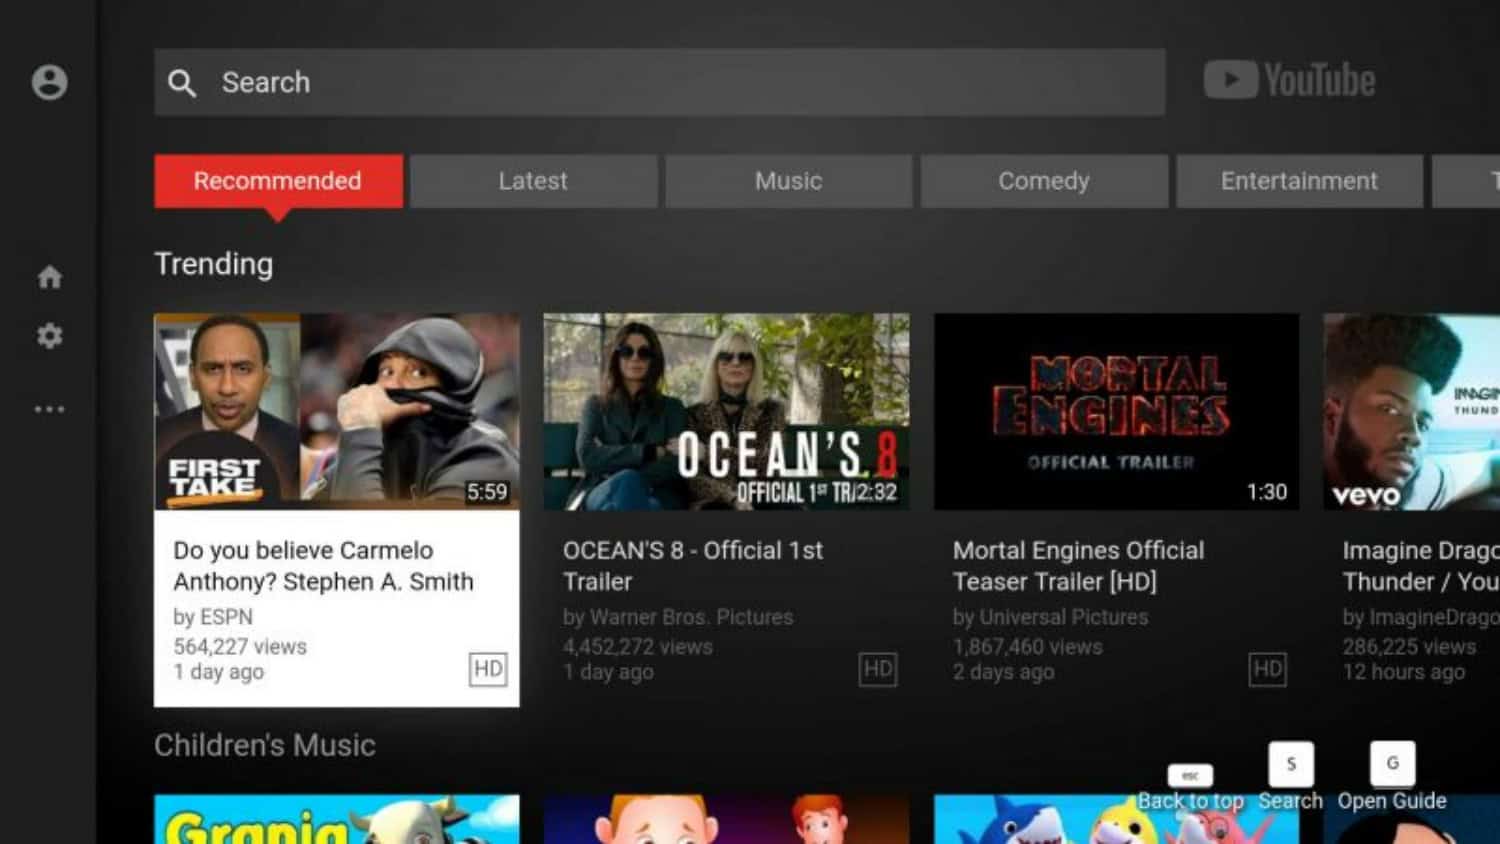Open the 'Grania' cartoon children's music thumbnail
Viewport: 1500px width, 844px height.
click(336, 819)
